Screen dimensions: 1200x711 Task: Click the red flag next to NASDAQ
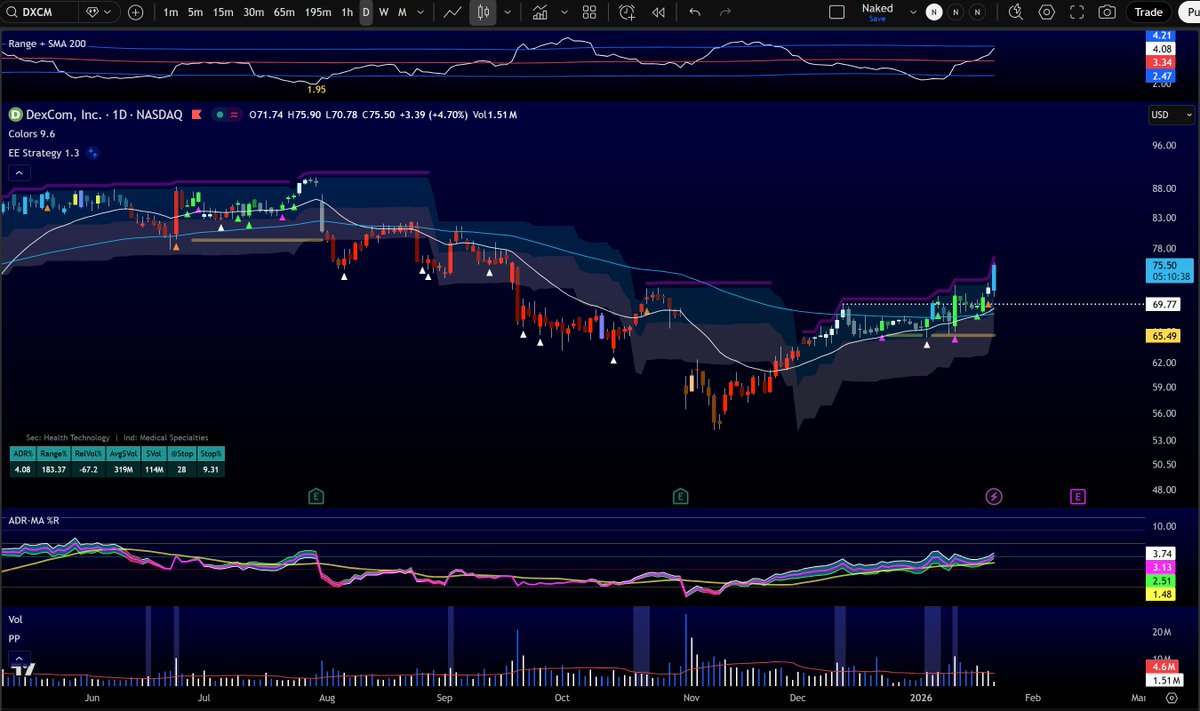(196, 114)
